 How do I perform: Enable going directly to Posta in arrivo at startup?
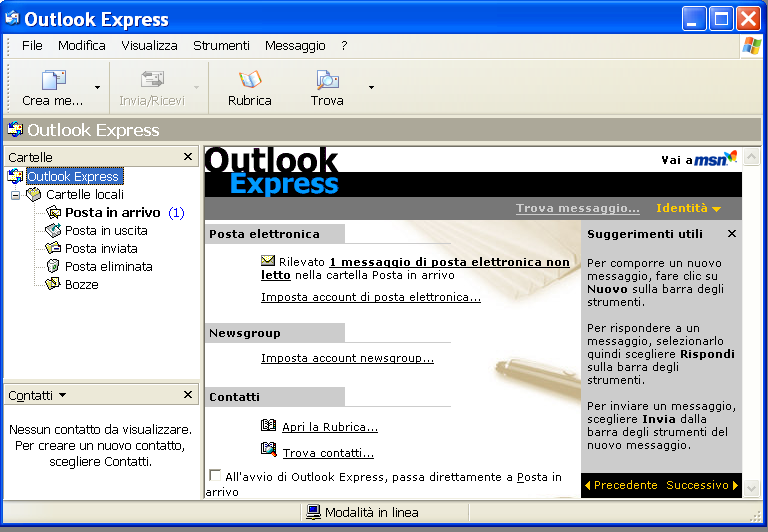tap(215, 475)
